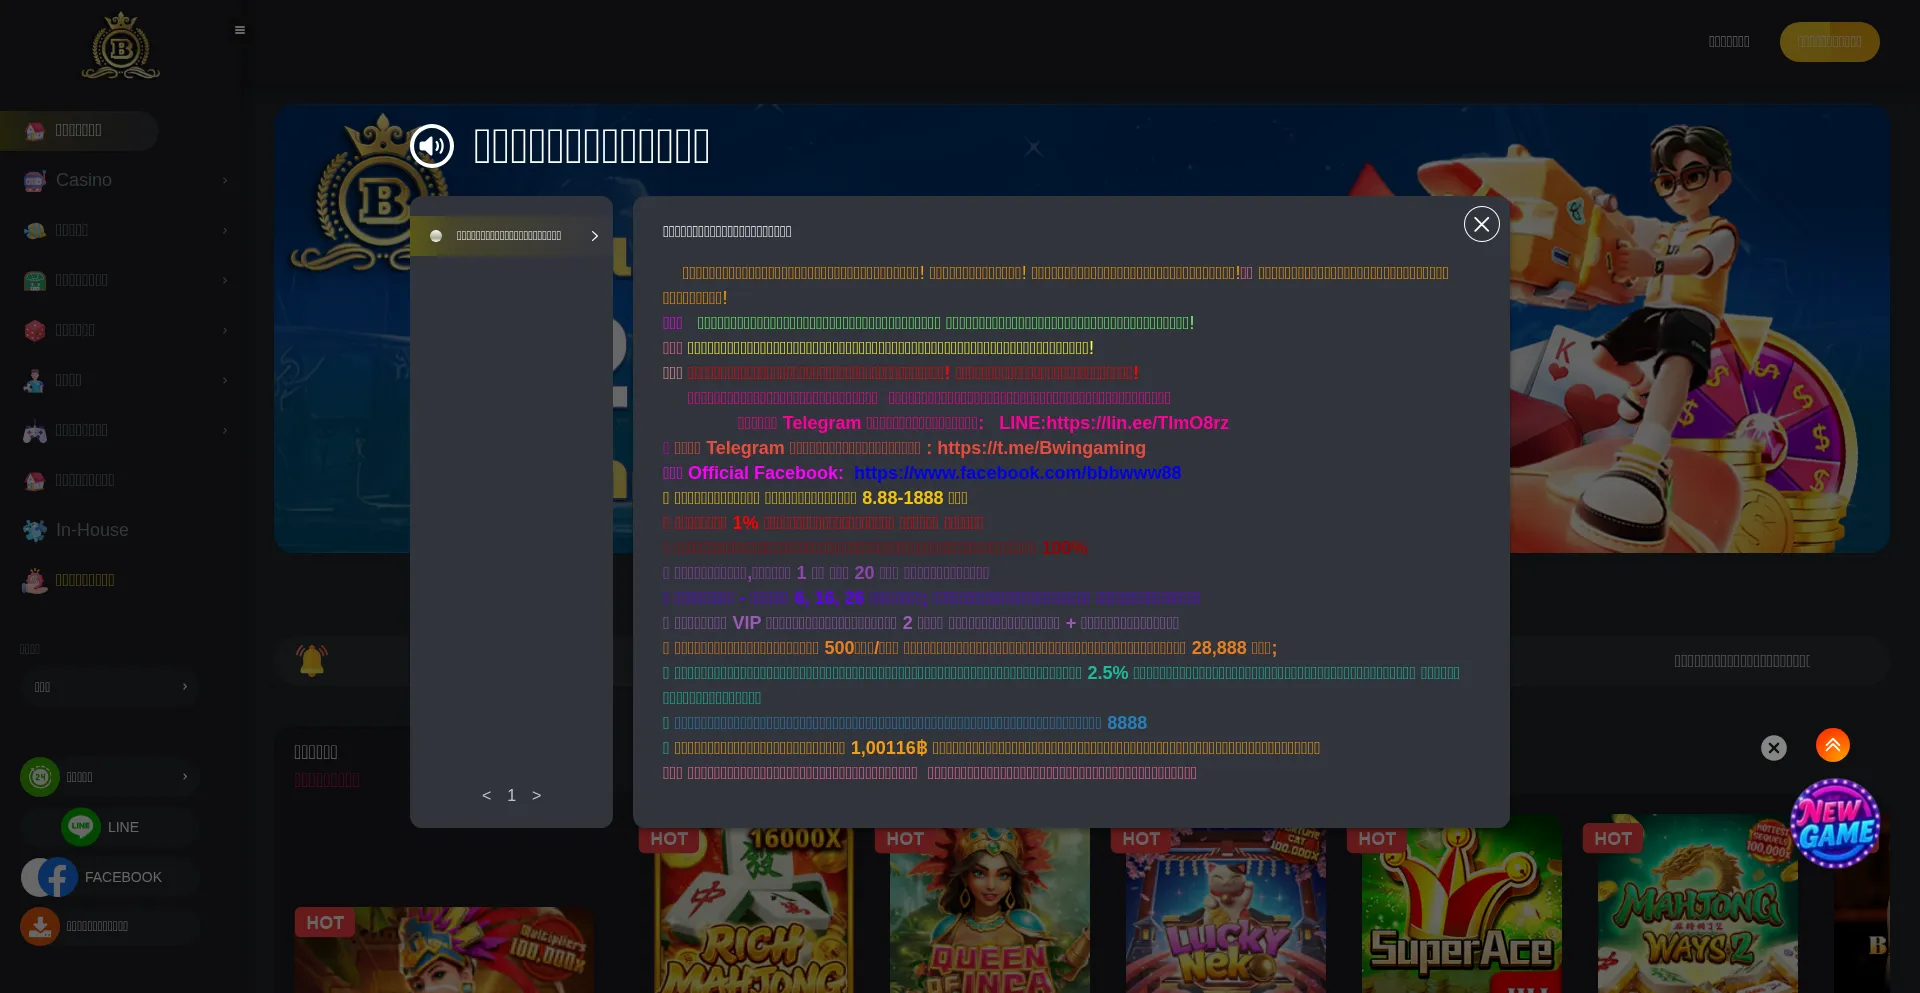Open the language dropdown in the sidebar
Viewport: 1920px width, 993px height.
click(x=110, y=687)
